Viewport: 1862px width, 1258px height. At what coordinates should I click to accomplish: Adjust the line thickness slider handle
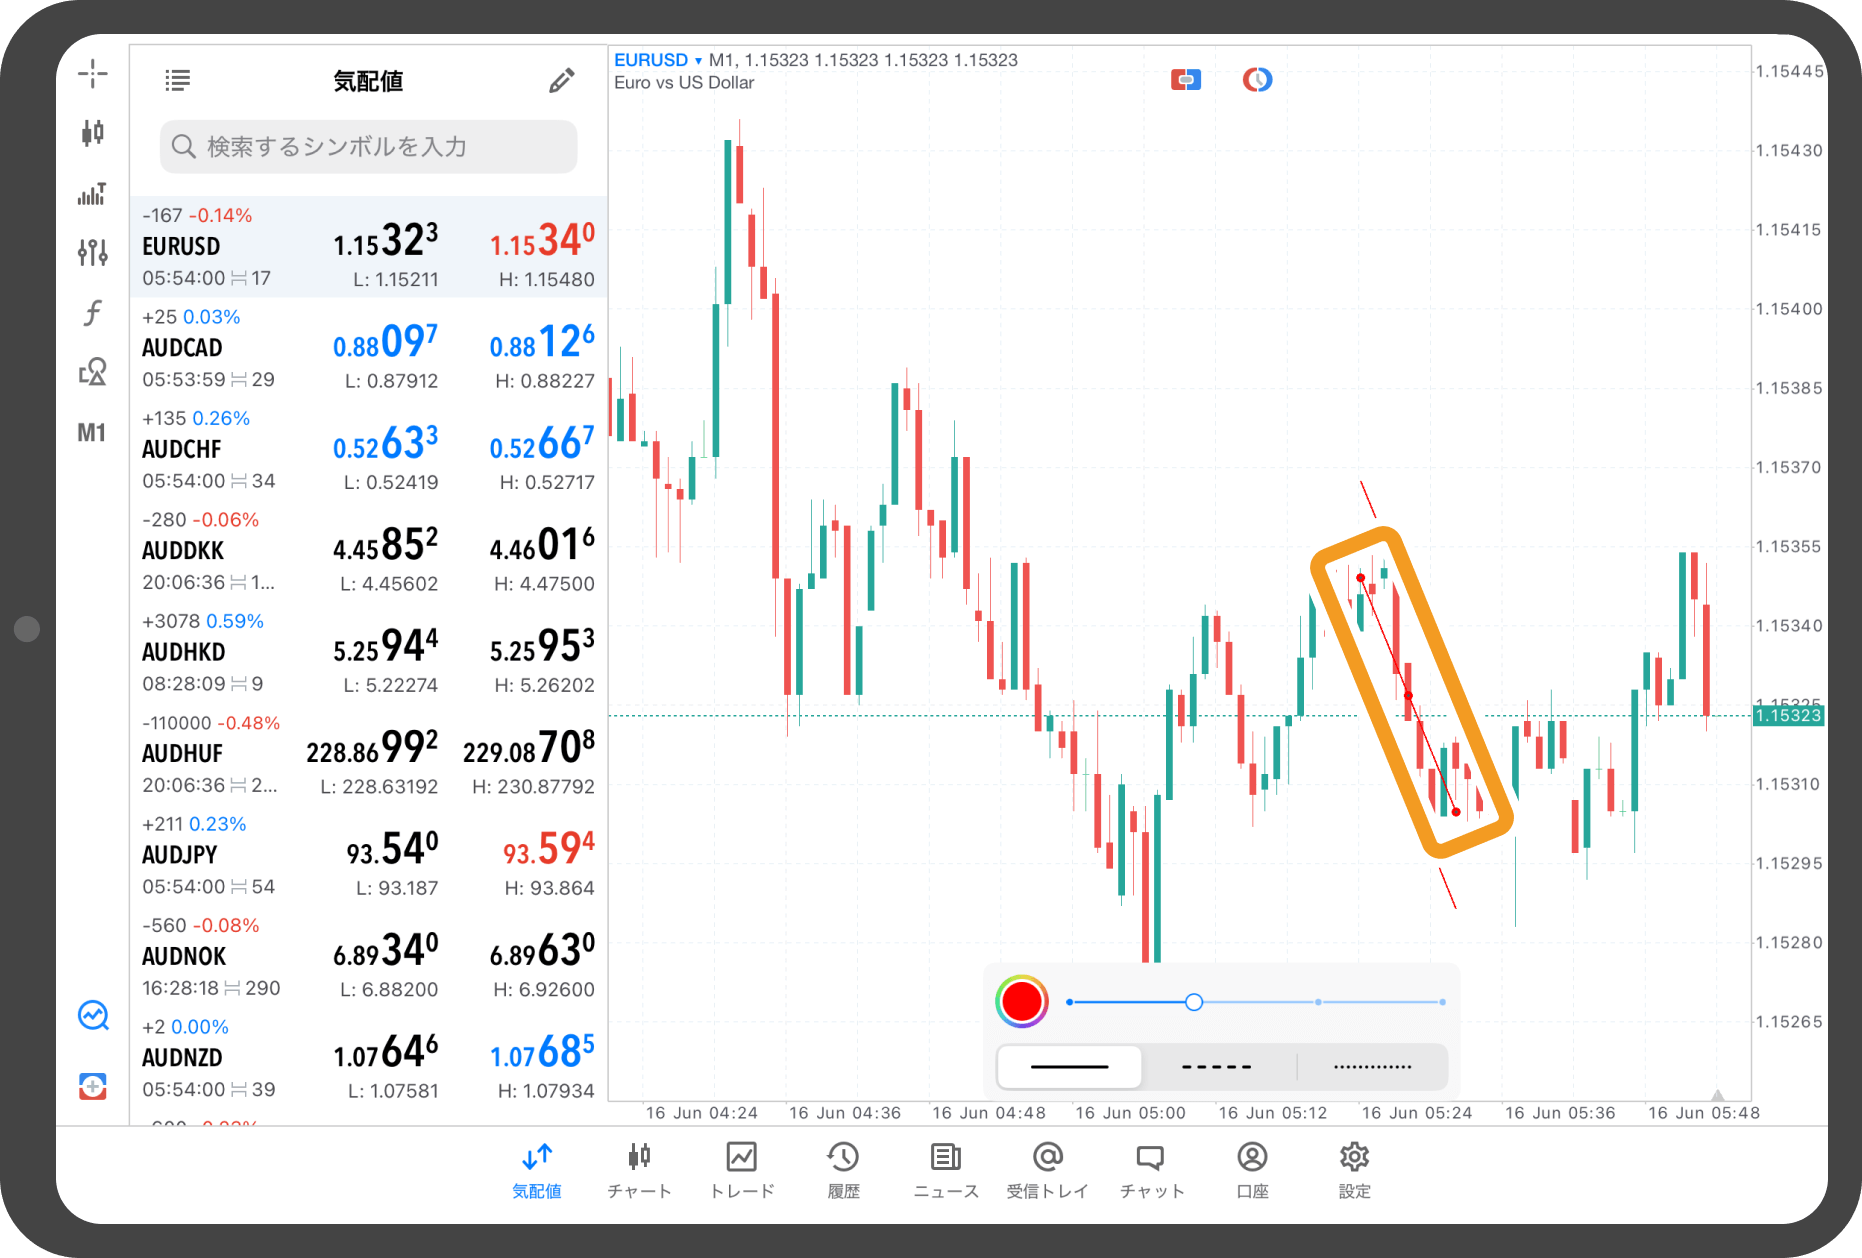pos(1194,1002)
